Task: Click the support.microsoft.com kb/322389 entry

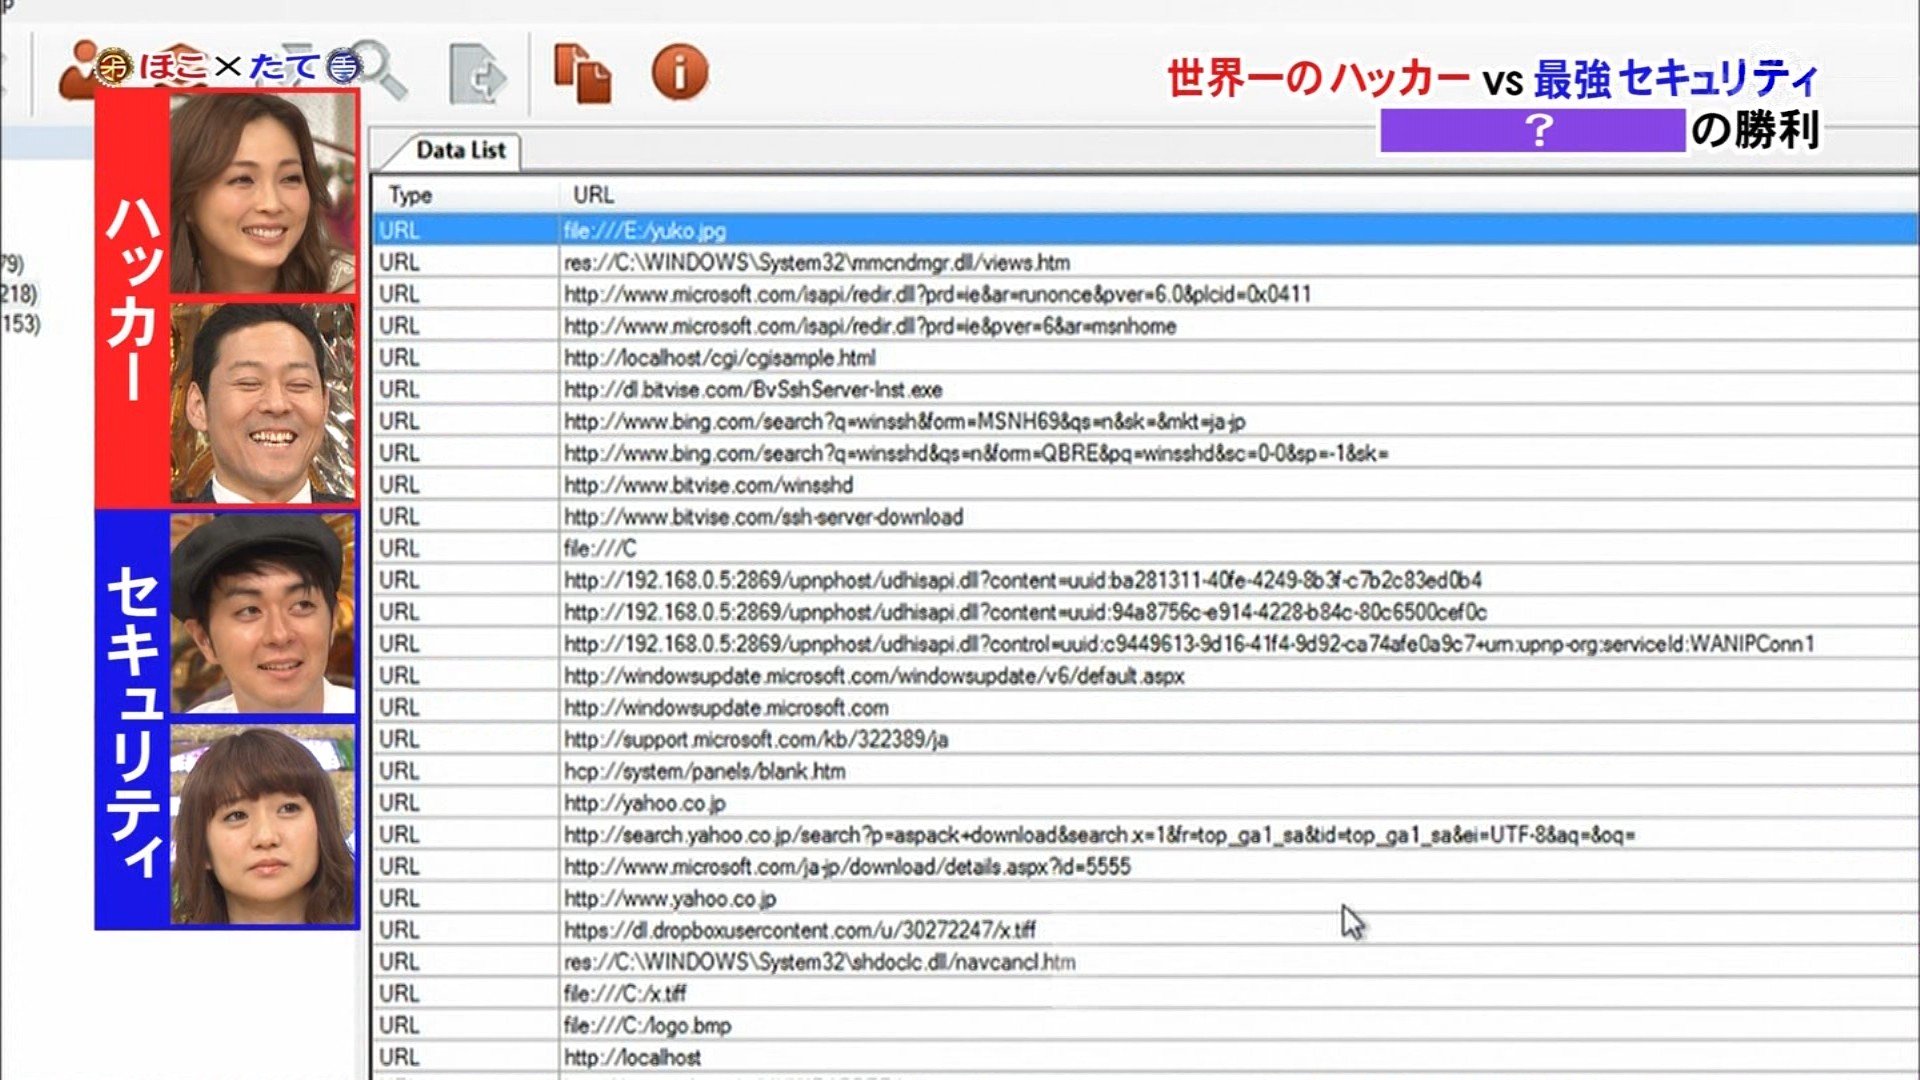Action: [x=755, y=740]
